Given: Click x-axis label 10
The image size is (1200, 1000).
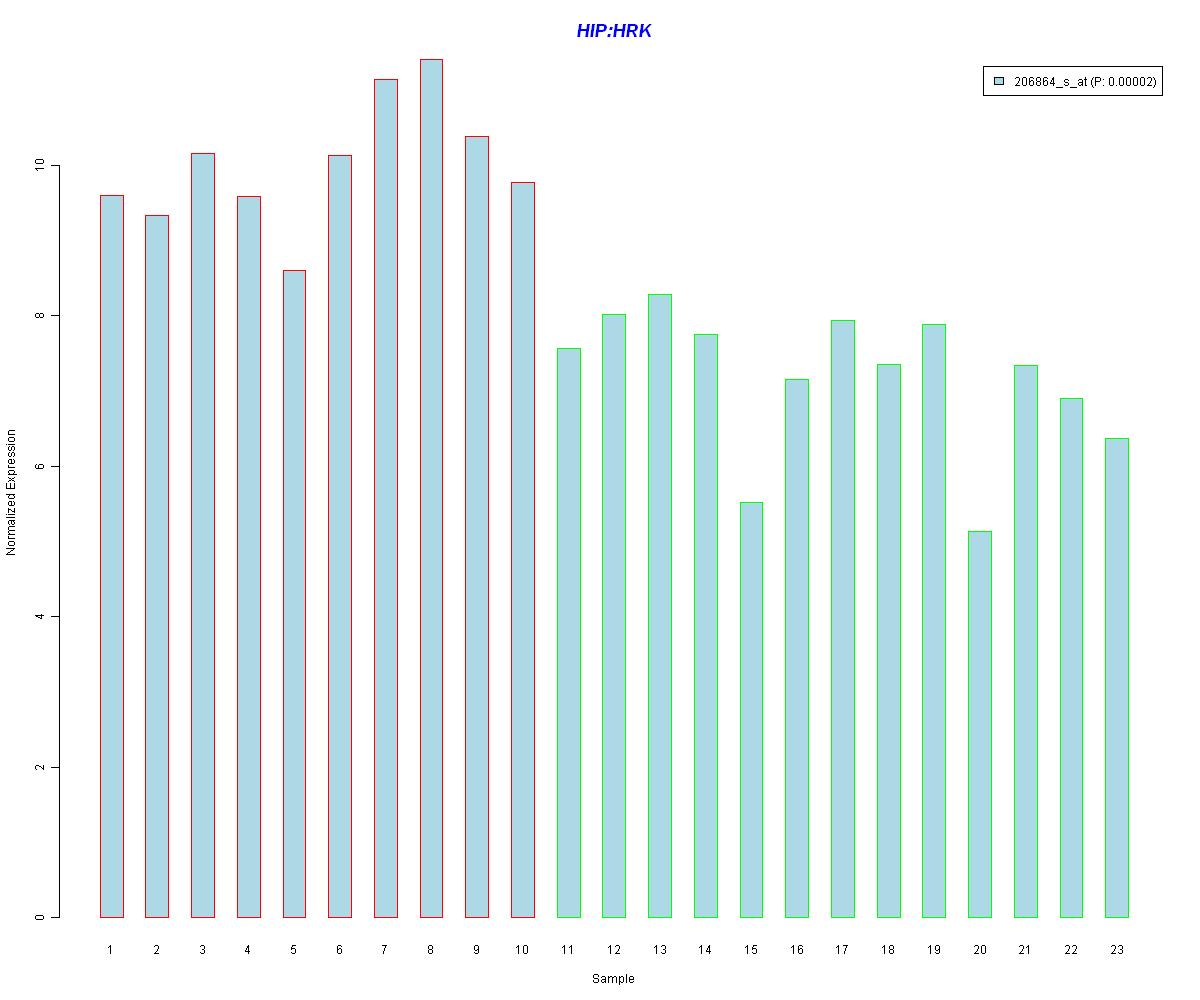Looking at the screenshot, I should (x=522, y=949).
